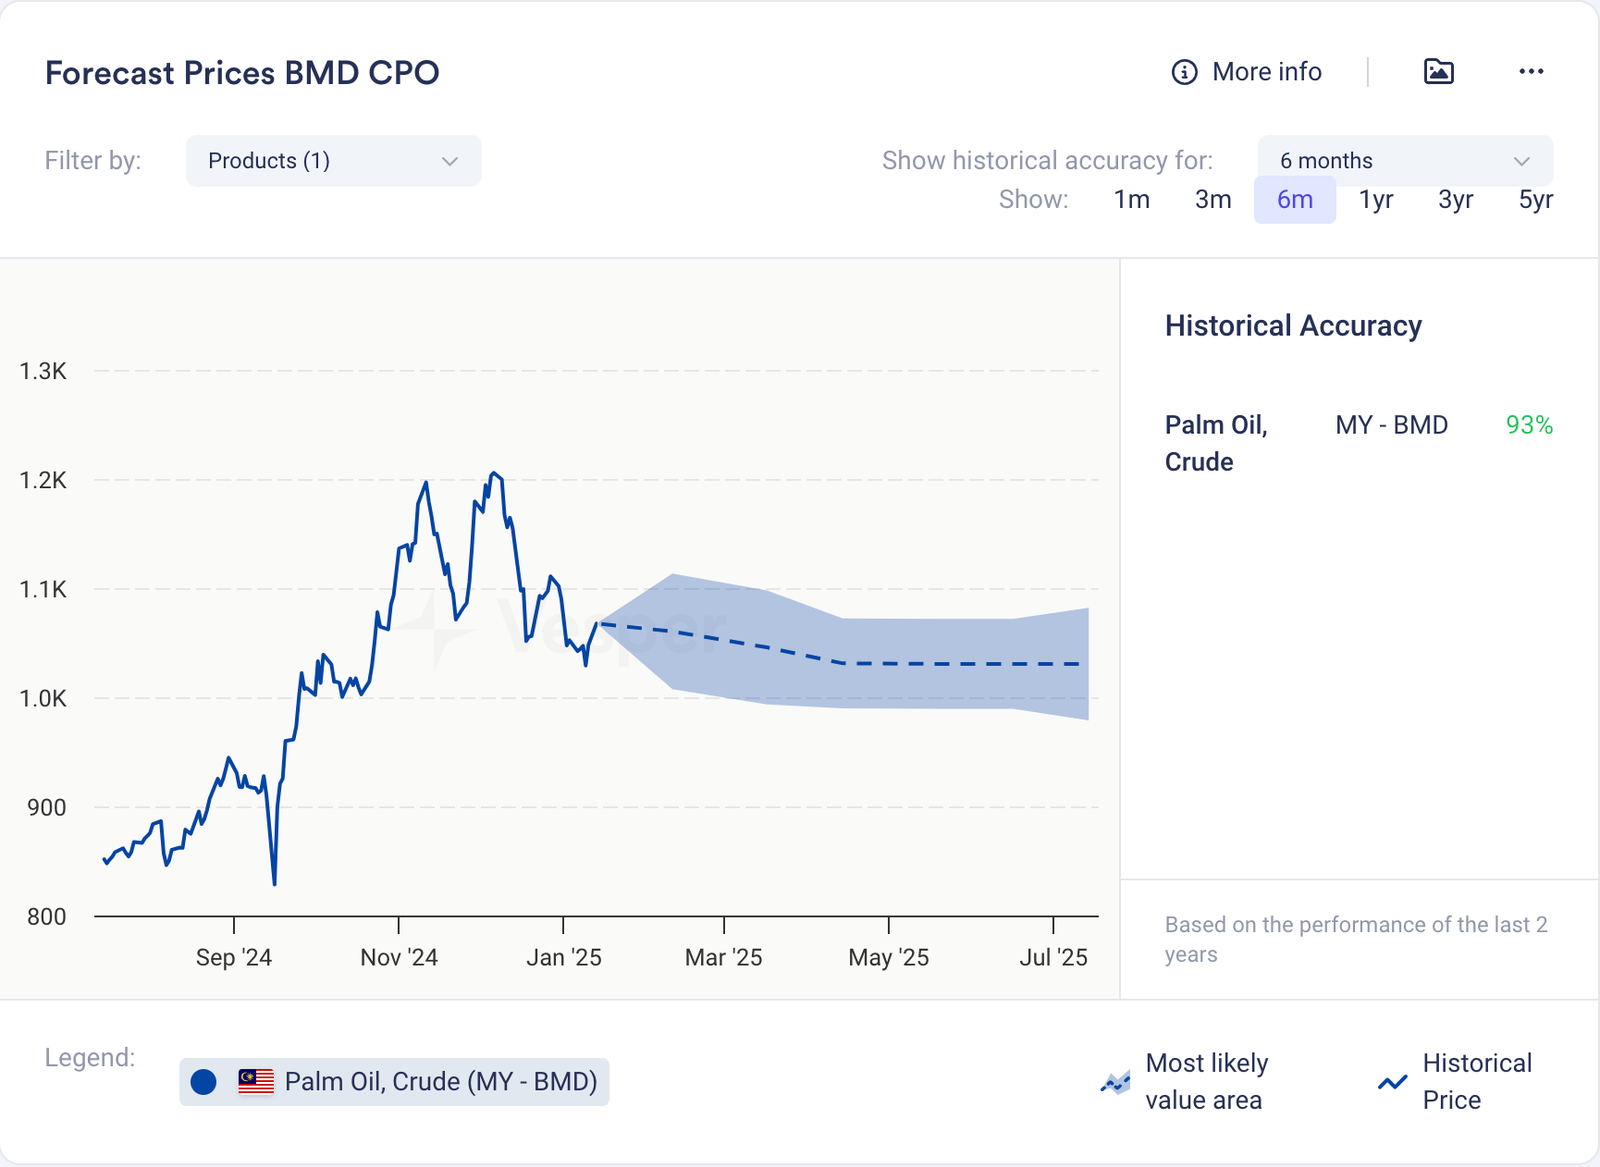Open the Products (1) filter dropdown
1600x1167 pixels.
click(x=332, y=161)
